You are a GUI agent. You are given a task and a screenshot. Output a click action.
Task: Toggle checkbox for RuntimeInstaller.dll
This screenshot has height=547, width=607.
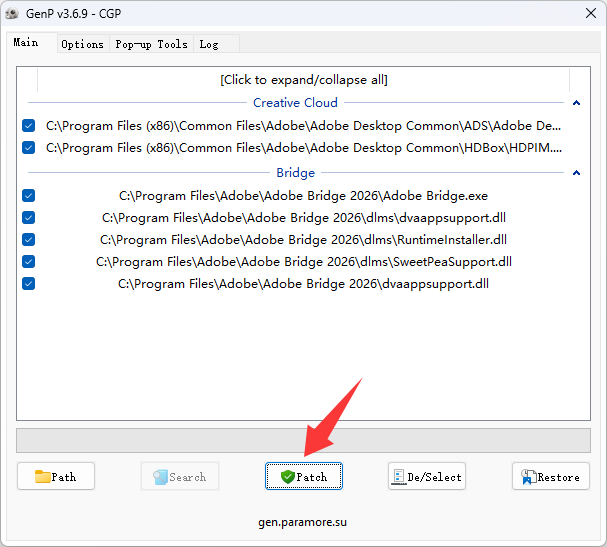click(29, 240)
